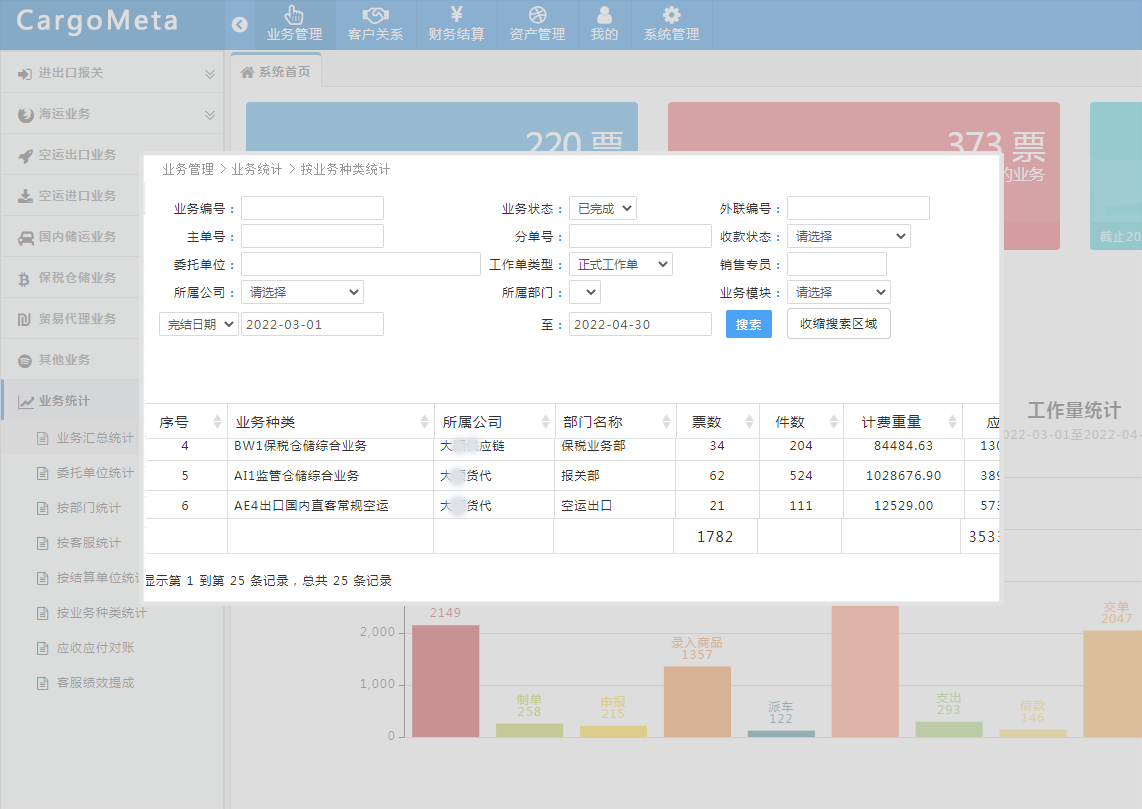Screen dimensions: 1142x809
Task: Click end date field 2022-04-30
Action: tap(640, 324)
